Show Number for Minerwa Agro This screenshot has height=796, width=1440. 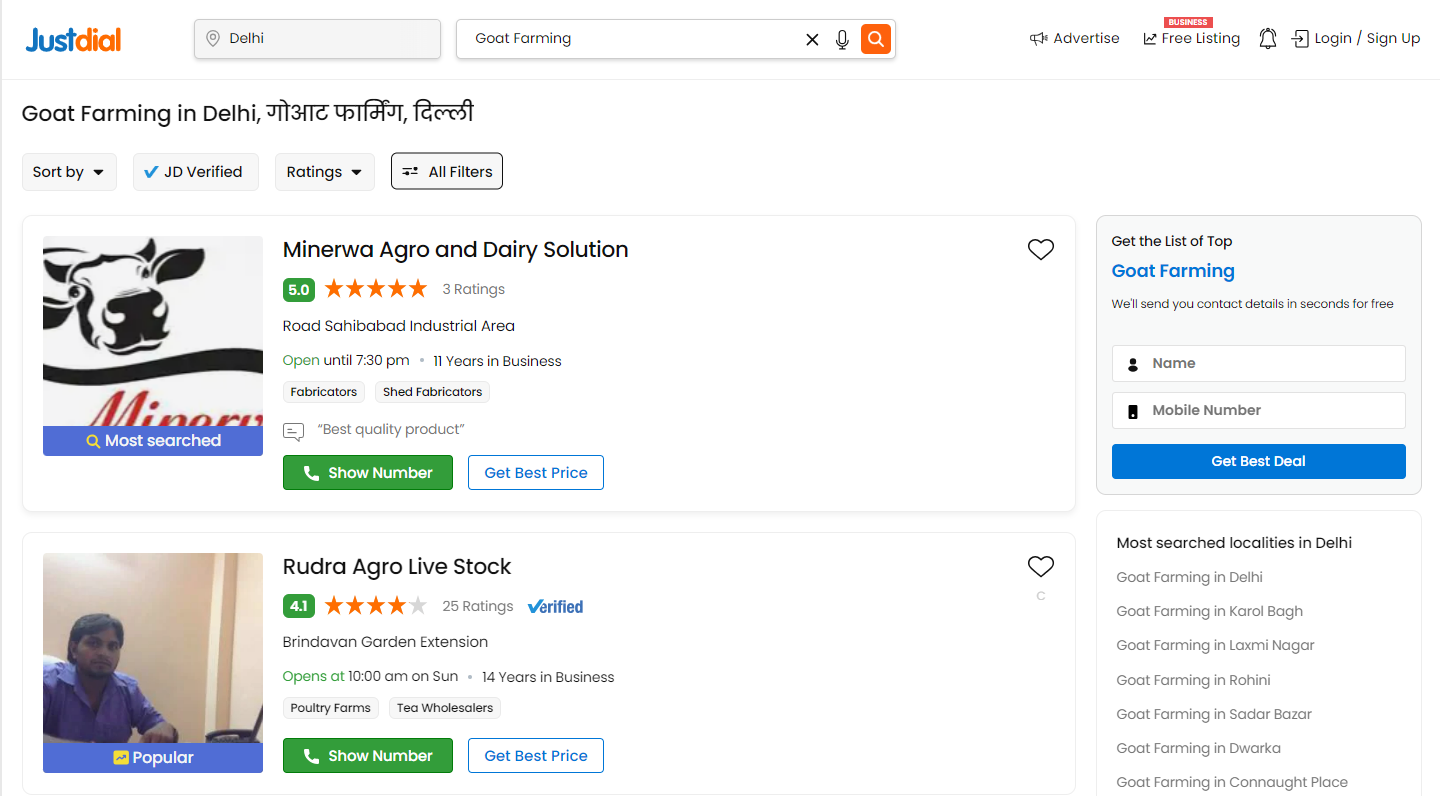coord(368,473)
